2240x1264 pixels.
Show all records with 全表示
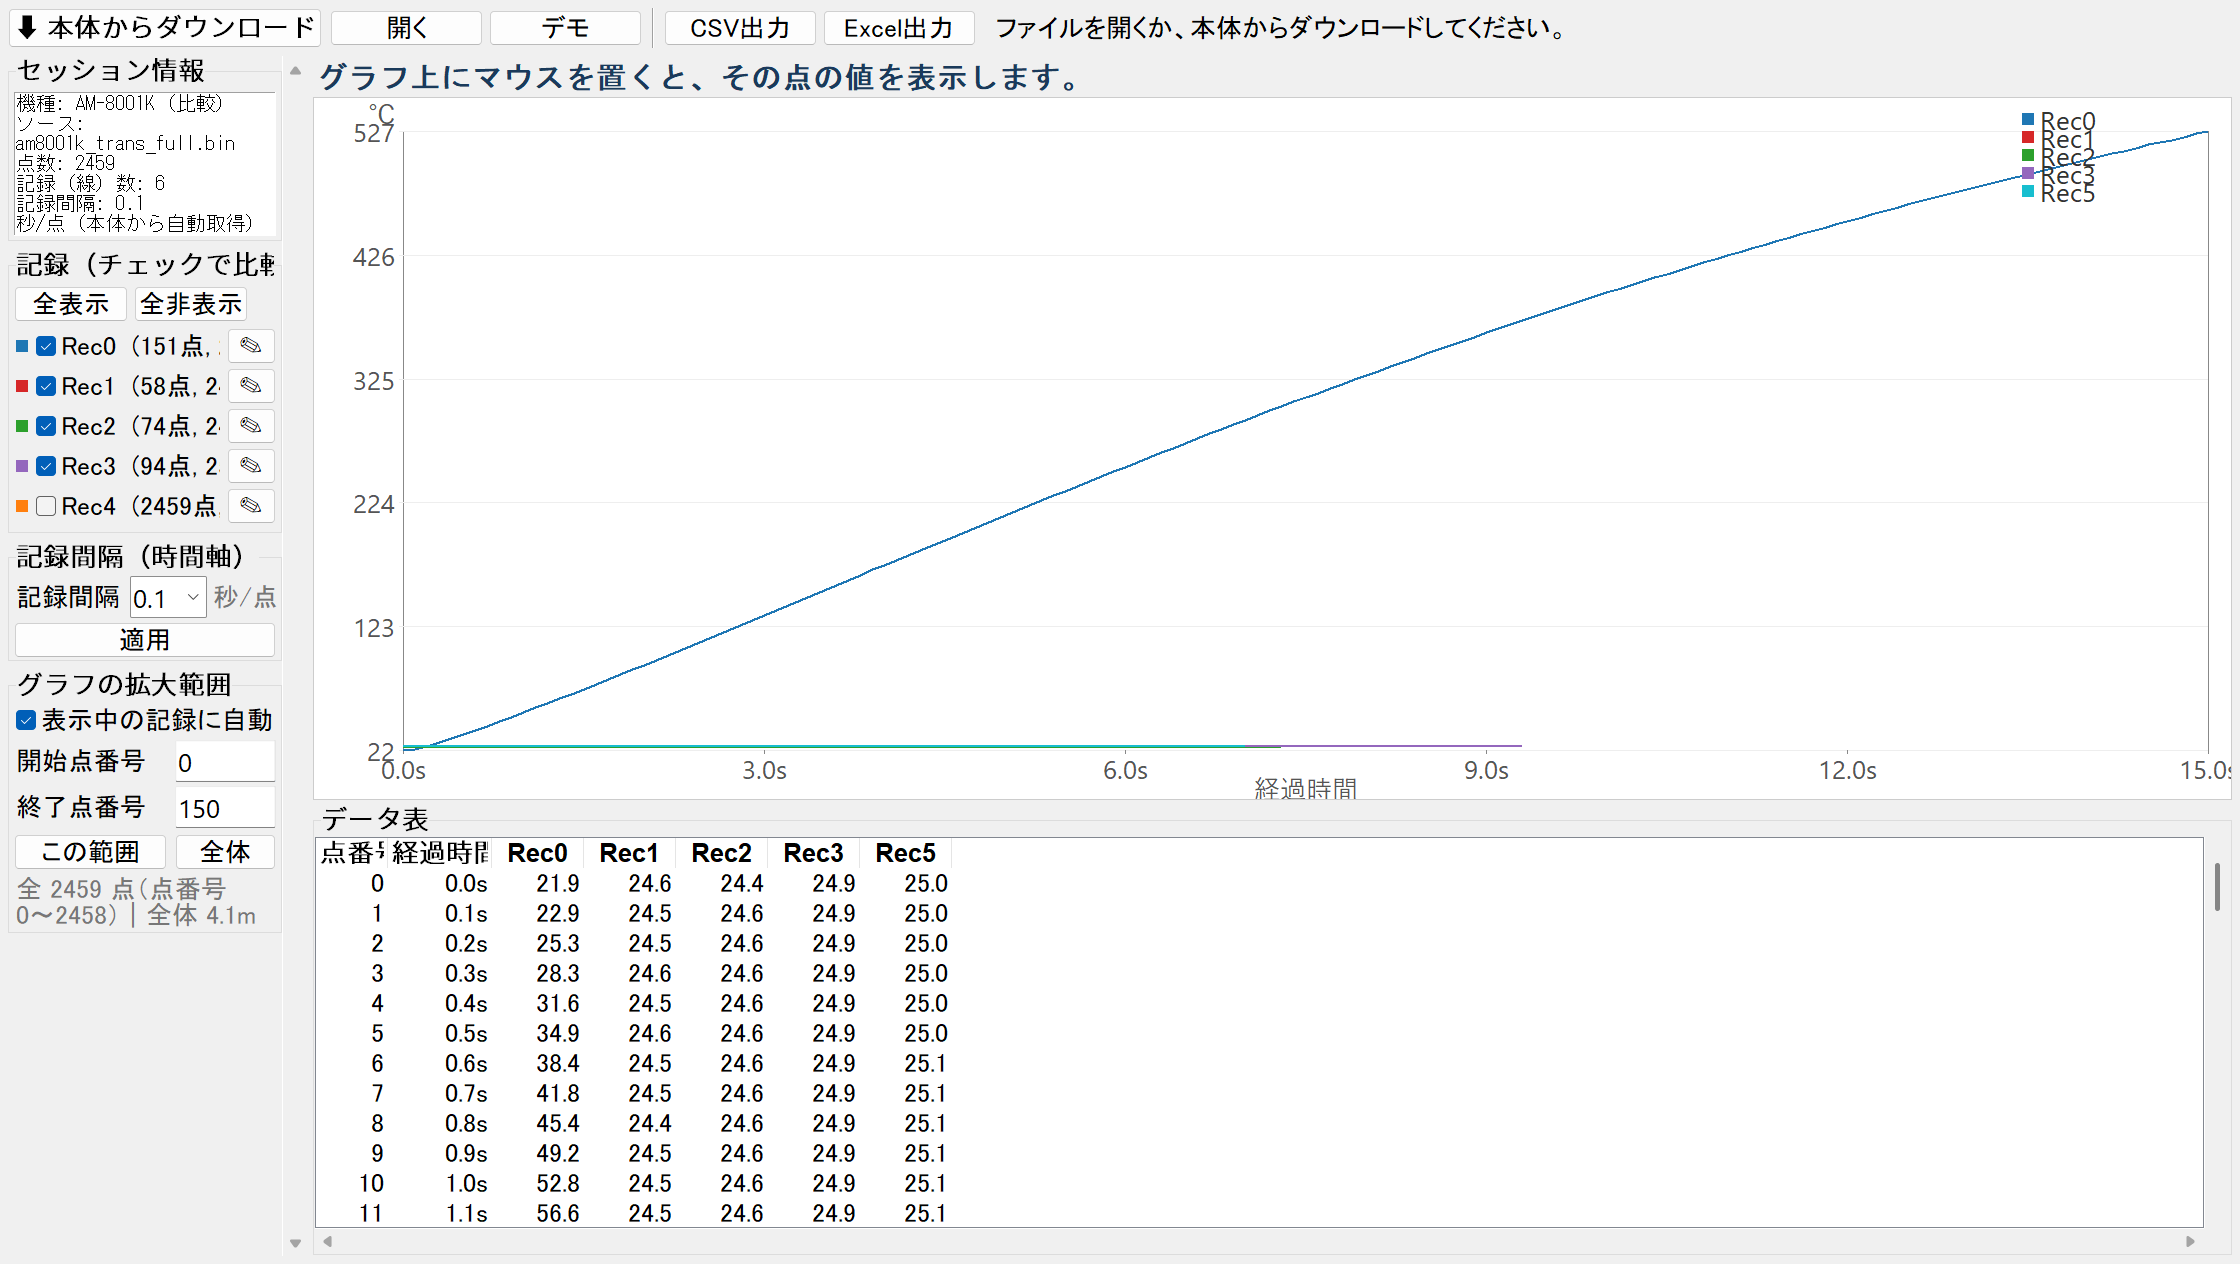click(71, 304)
